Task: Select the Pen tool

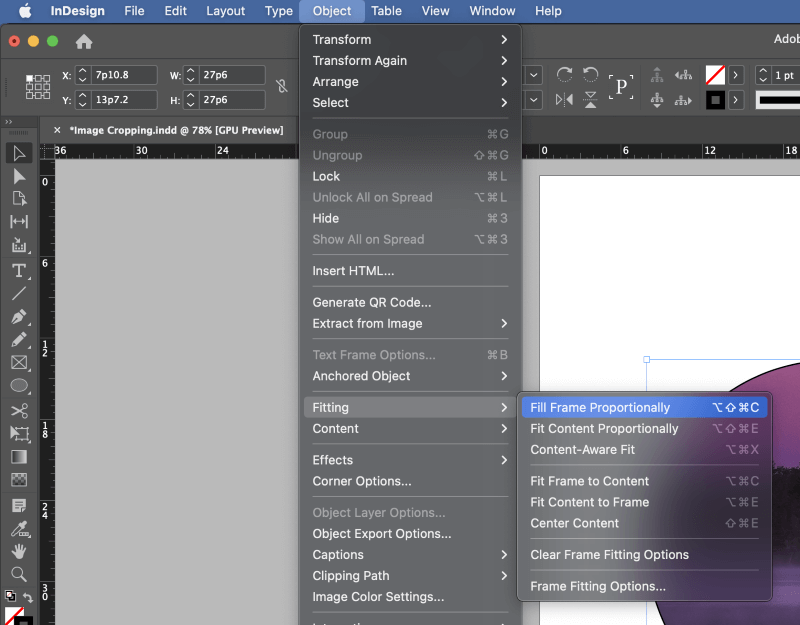Action: tap(19, 316)
